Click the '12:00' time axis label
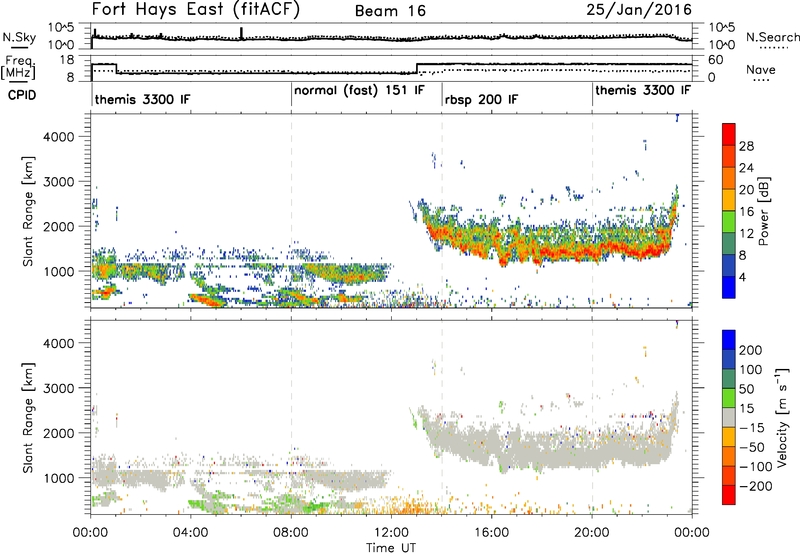This screenshot has height=554, width=800. pos(391,533)
